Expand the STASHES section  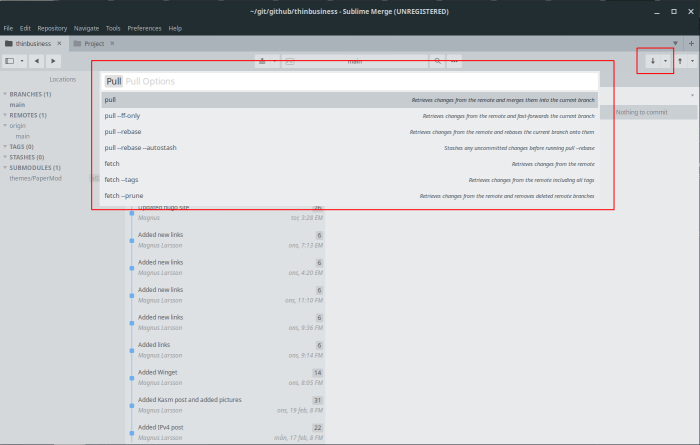(5, 157)
